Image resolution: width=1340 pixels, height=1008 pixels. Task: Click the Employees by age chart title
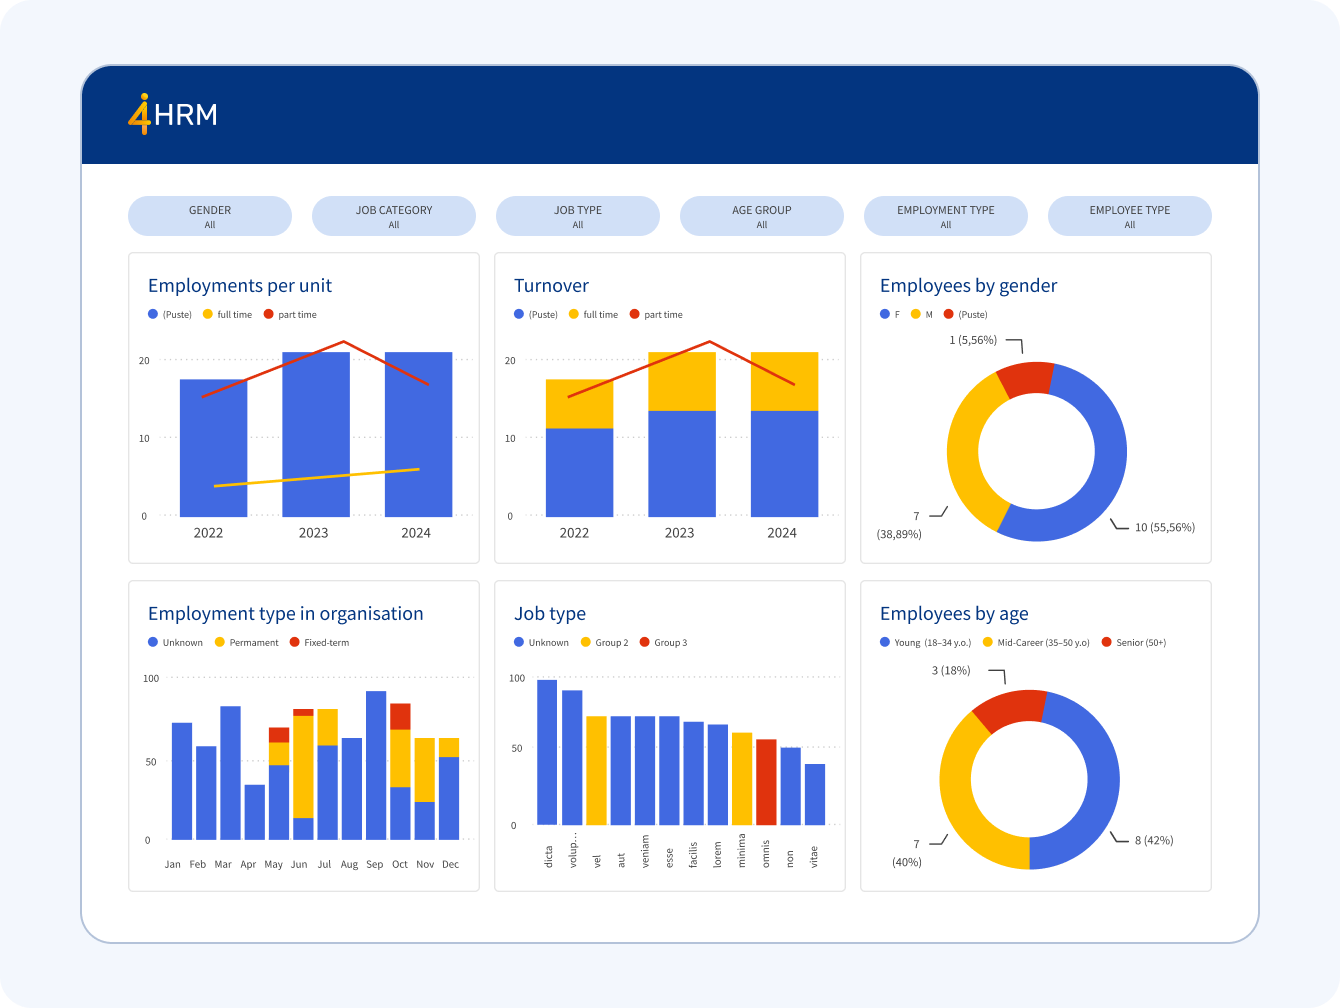click(955, 614)
